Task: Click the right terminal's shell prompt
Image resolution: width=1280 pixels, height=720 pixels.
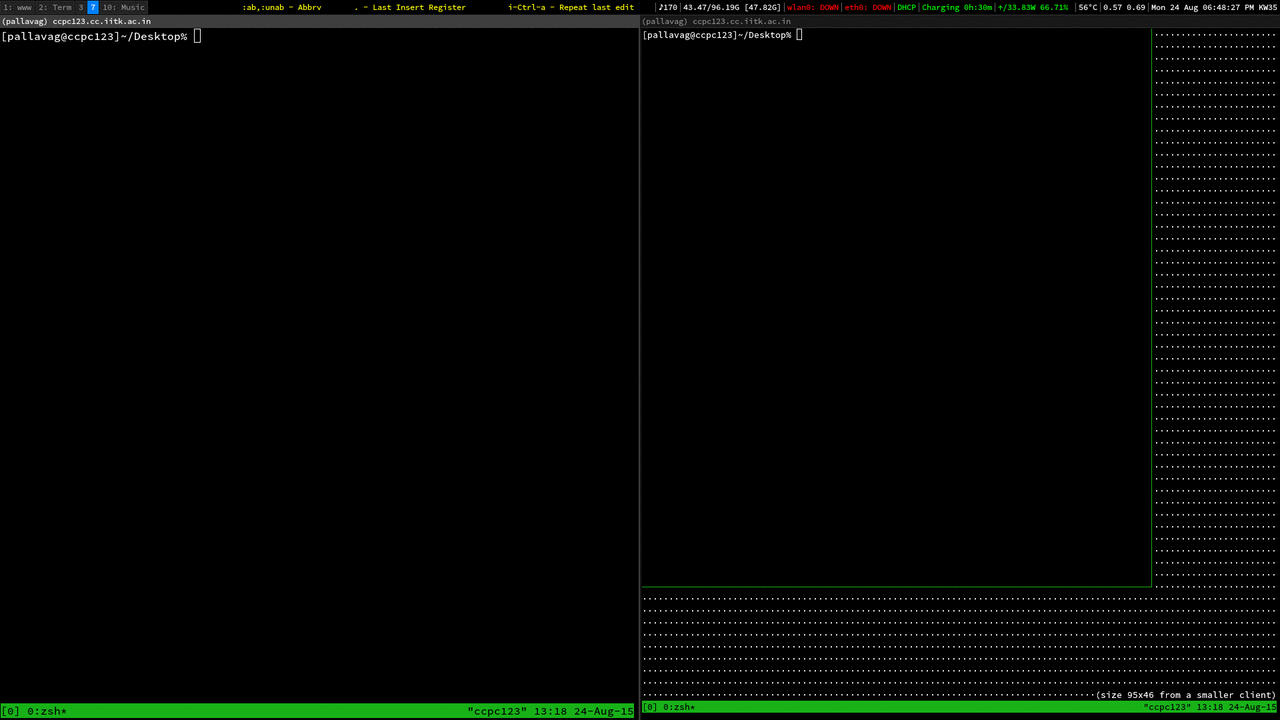Action: point(717,35)
